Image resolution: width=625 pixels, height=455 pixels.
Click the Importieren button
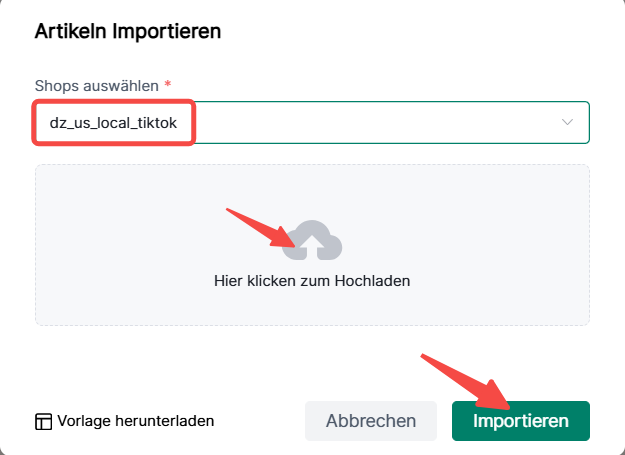(x=520, y=421)
